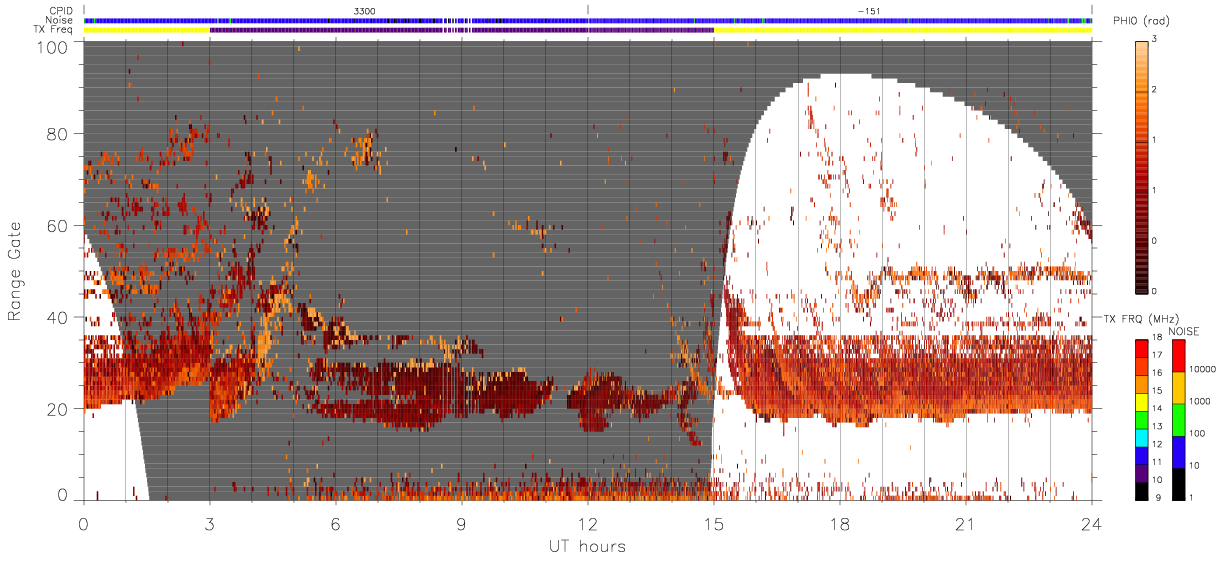Click UT hours tick label 3
This screenshot has height=567, width=1228.
coord(209,523)
